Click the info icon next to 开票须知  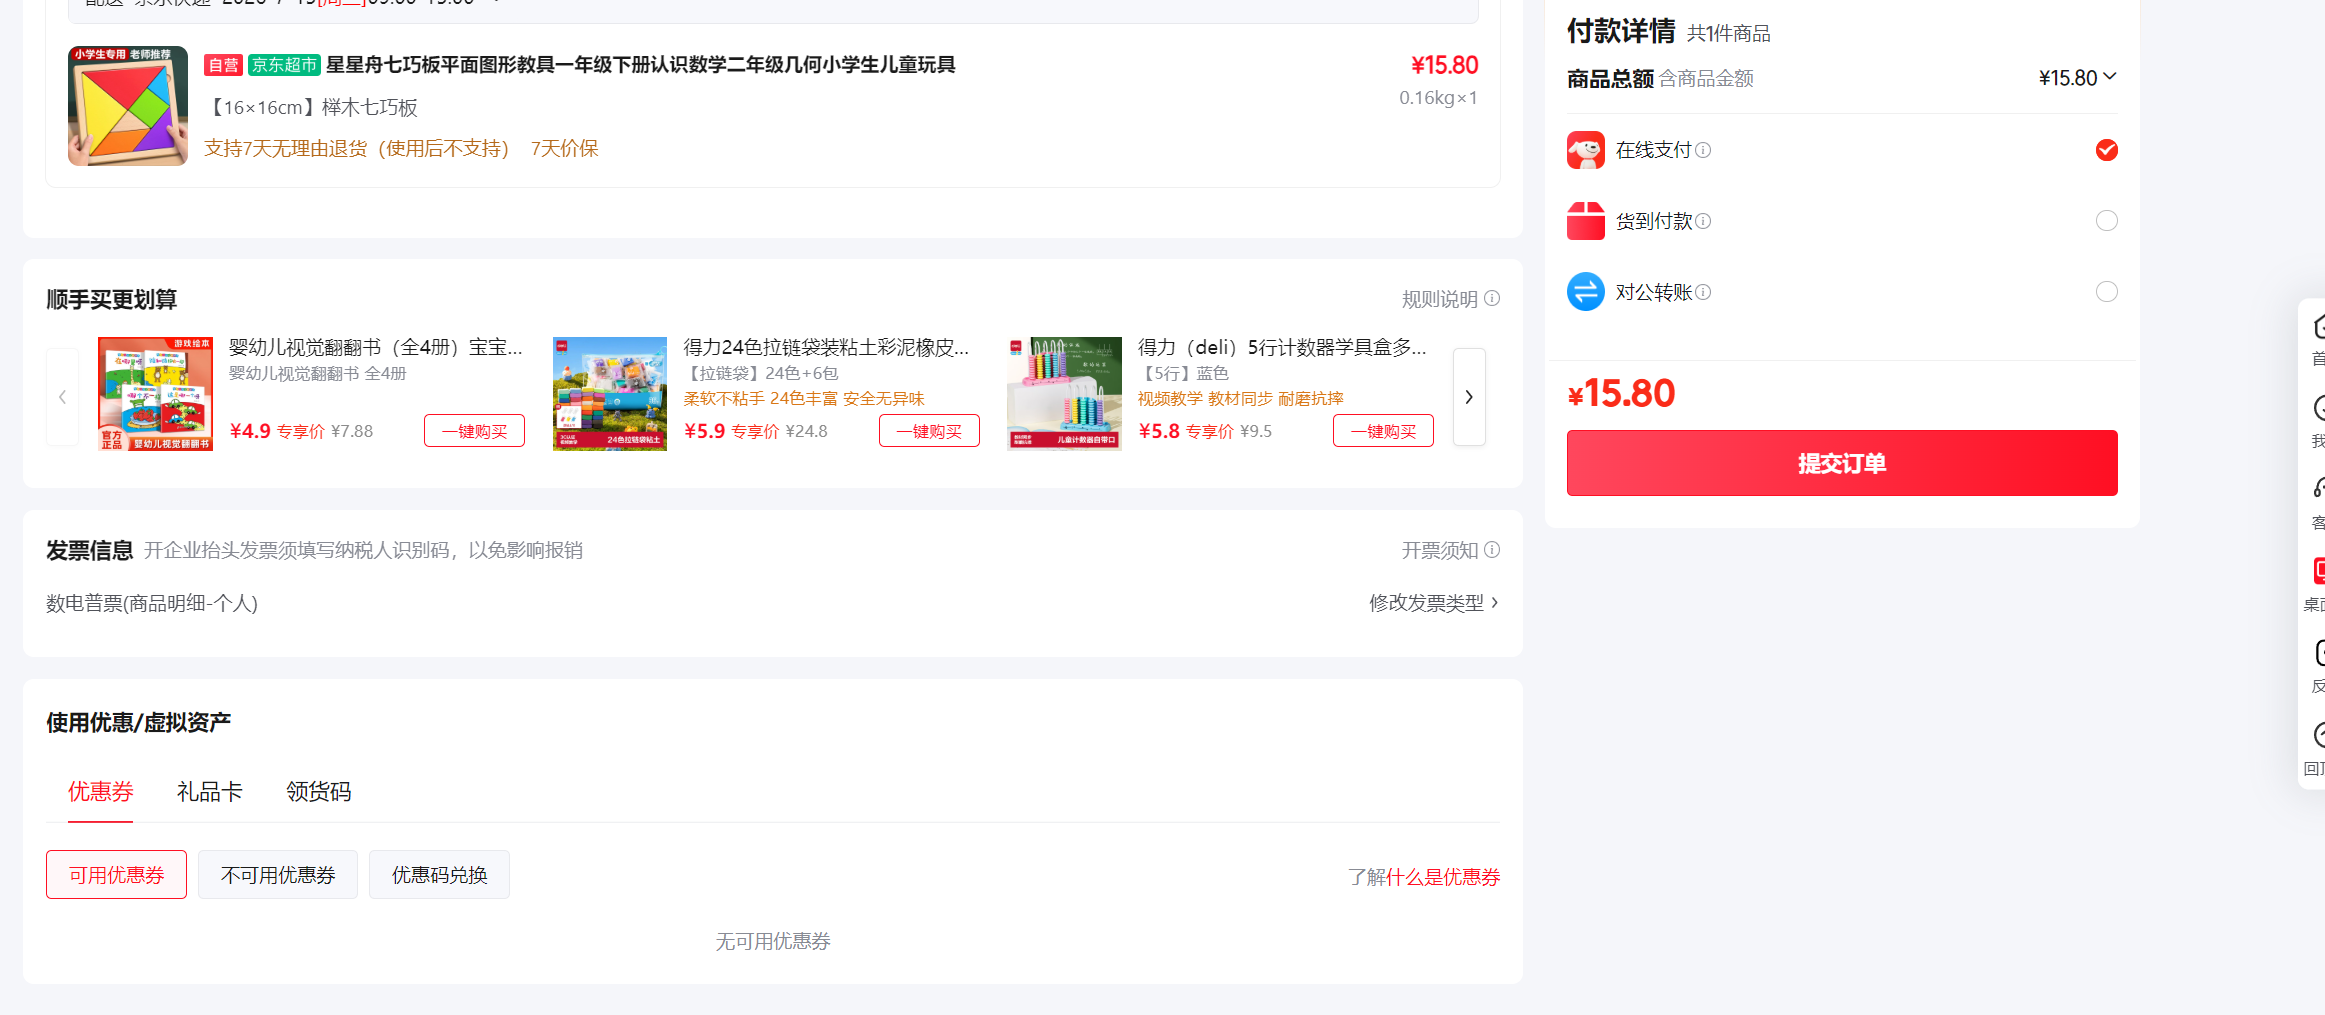click(1492, 549)
